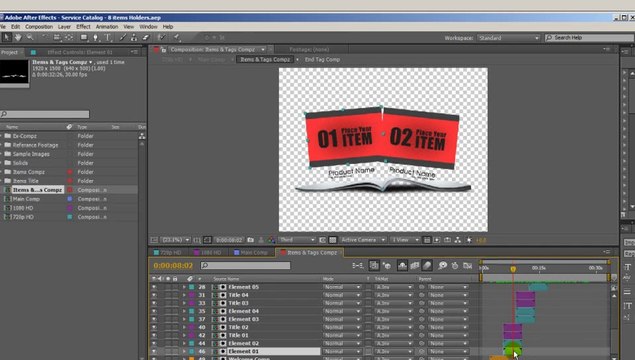Click the Project panel search field
635x360 pixels.
(x=45, y=114)
